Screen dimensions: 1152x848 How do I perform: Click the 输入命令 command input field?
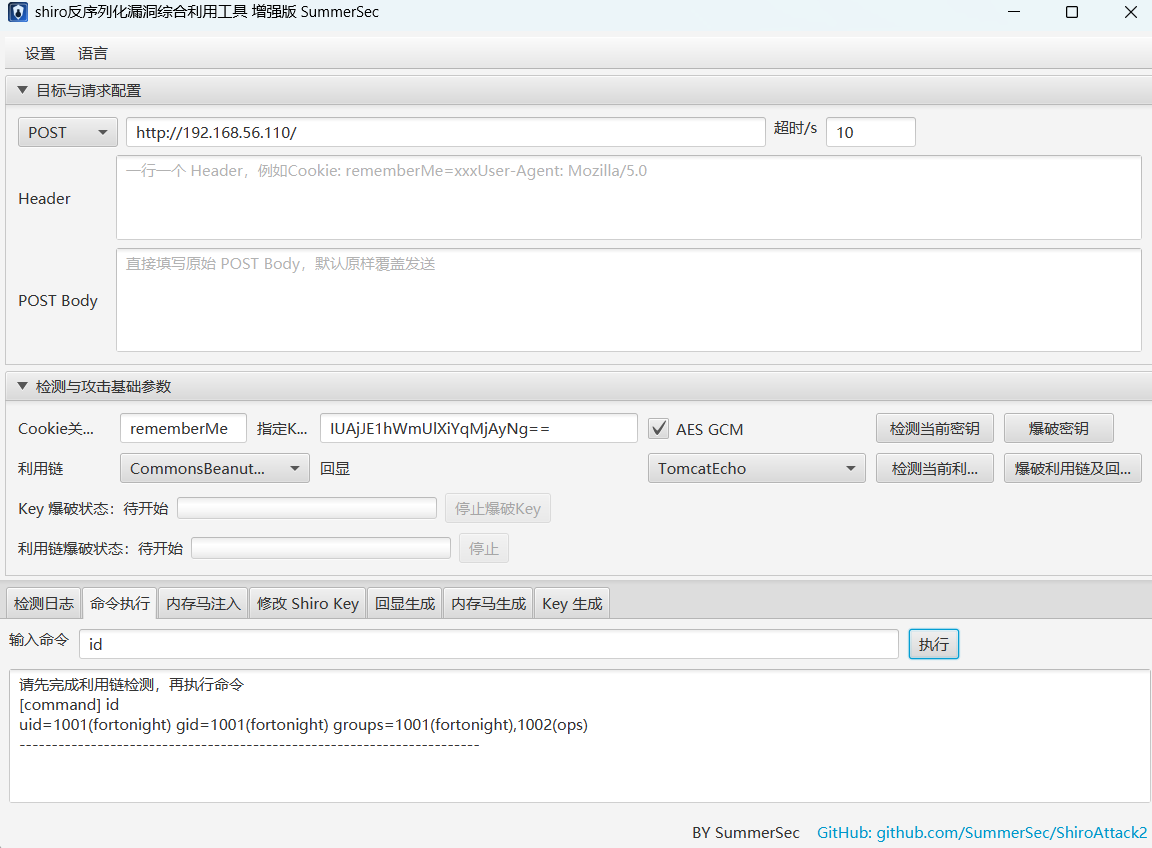pyautogui.click(x=489, y=644)
